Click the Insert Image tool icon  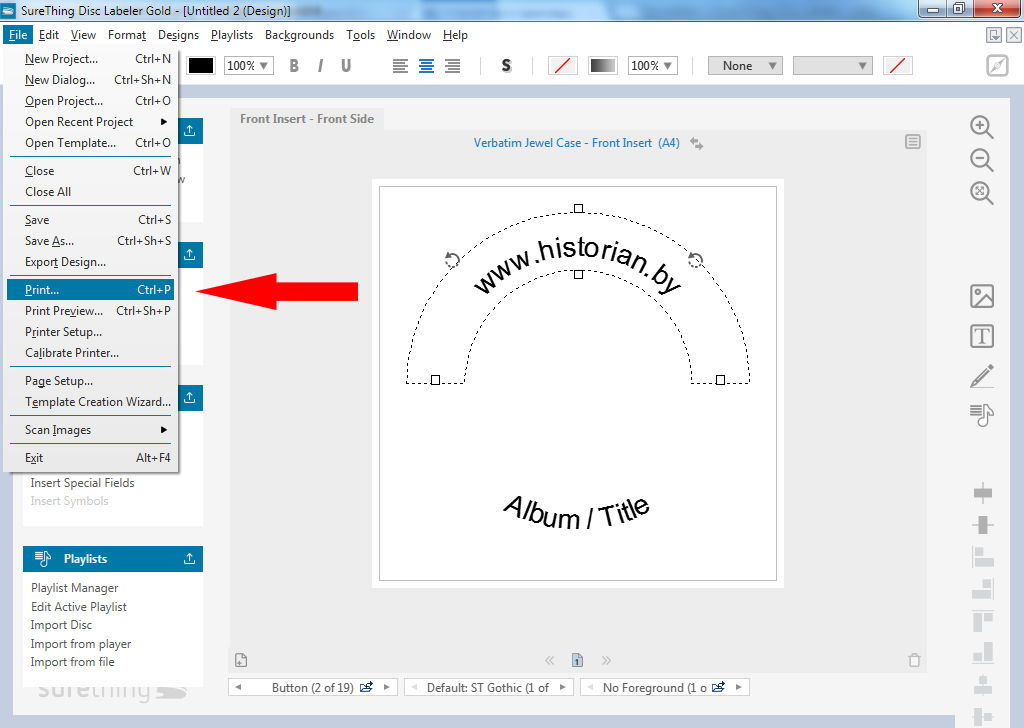point(982,296)
